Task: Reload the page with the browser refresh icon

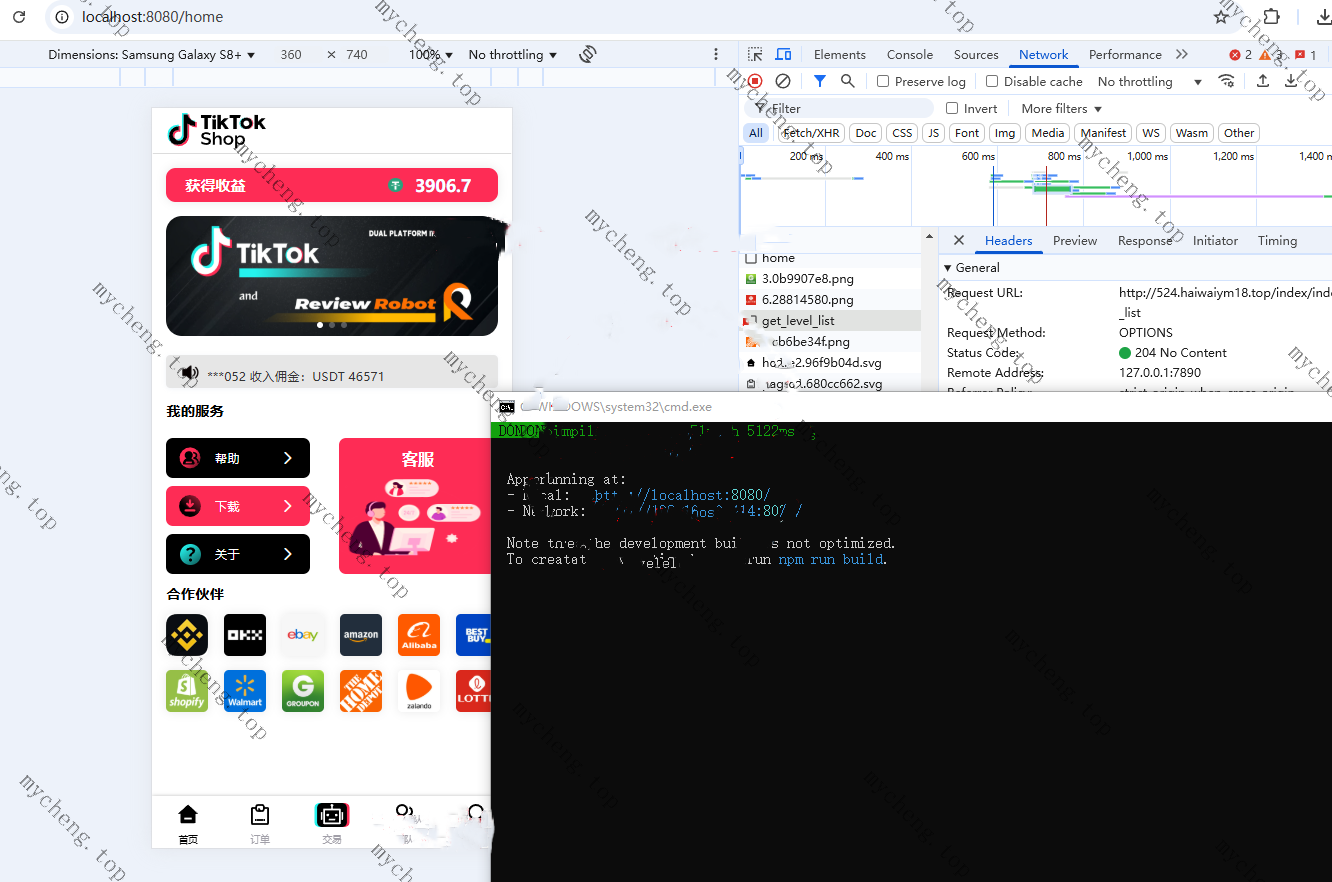Action: click(19, 17)
